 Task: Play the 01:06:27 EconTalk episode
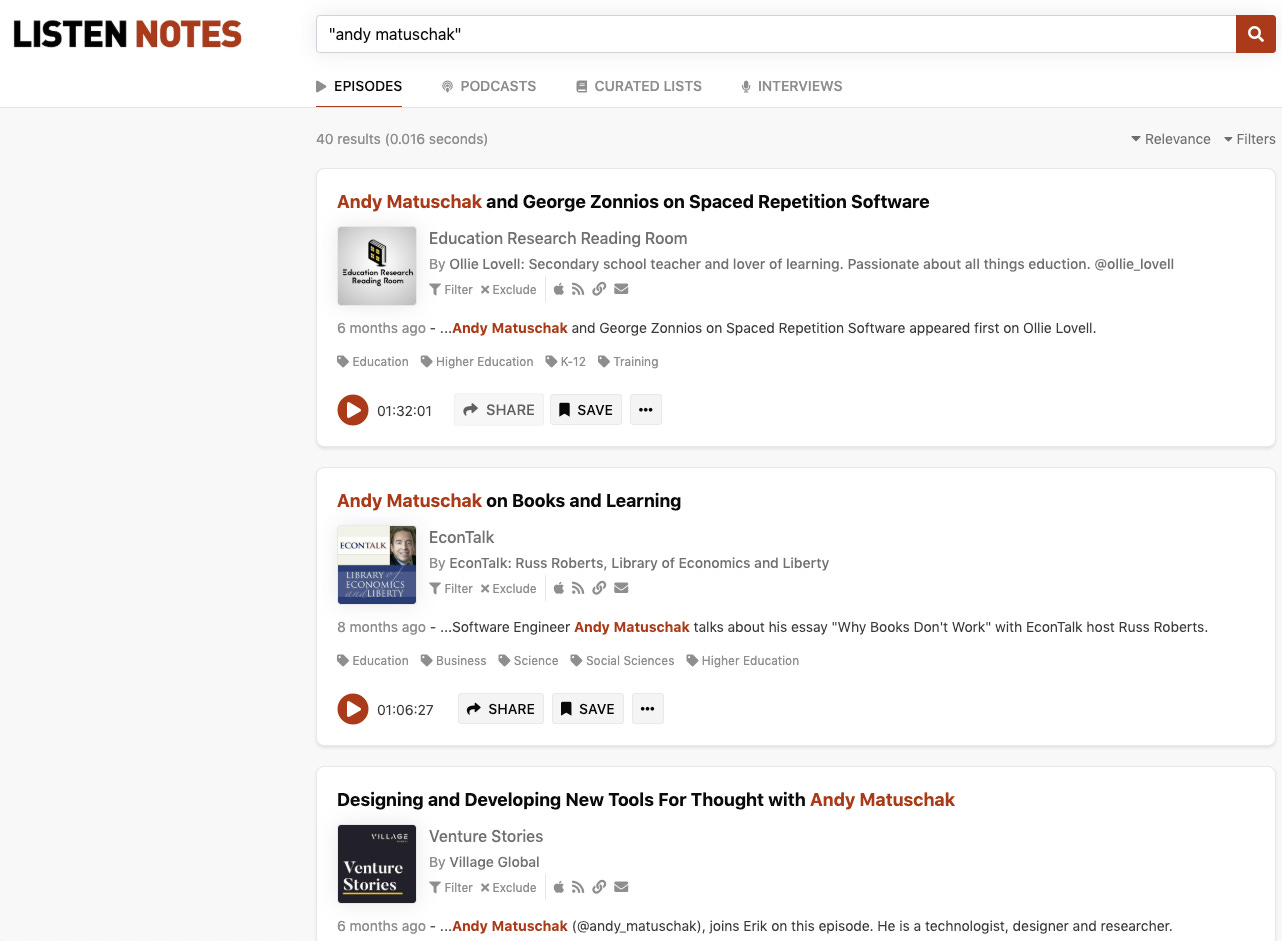coord(352,709)
